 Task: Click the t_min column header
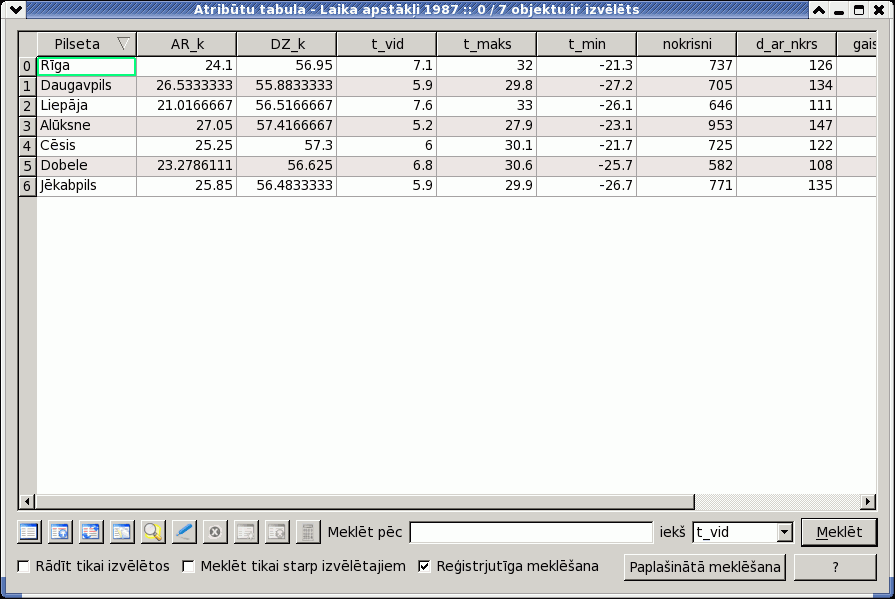(x=586, y=44)
